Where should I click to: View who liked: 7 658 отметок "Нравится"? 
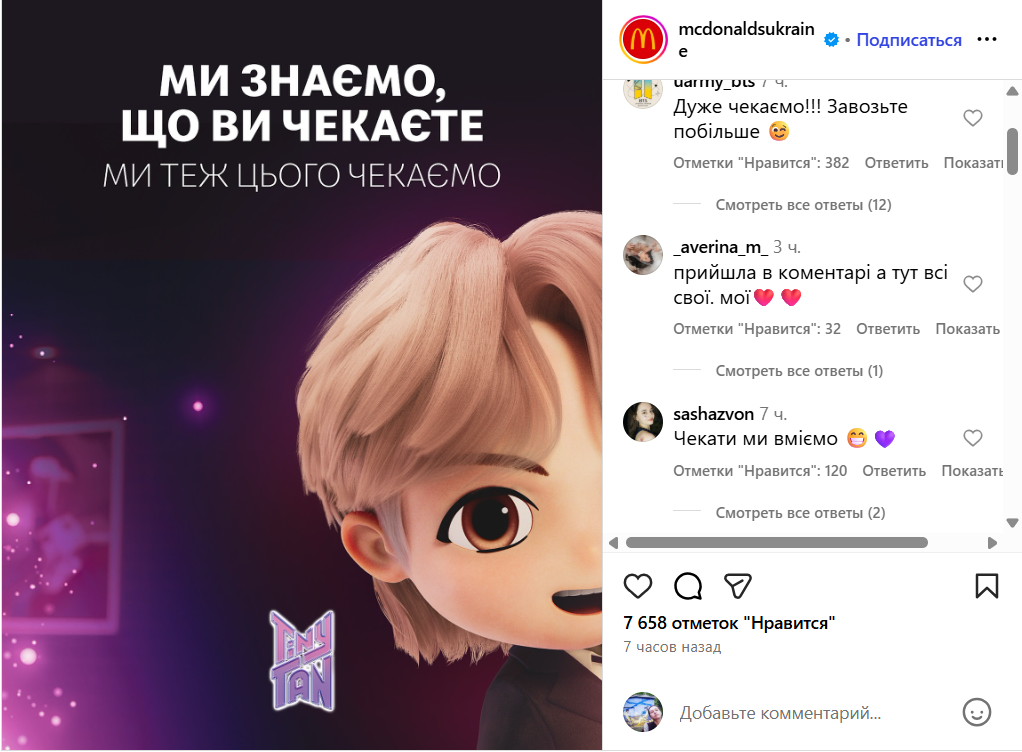(729, 623)
